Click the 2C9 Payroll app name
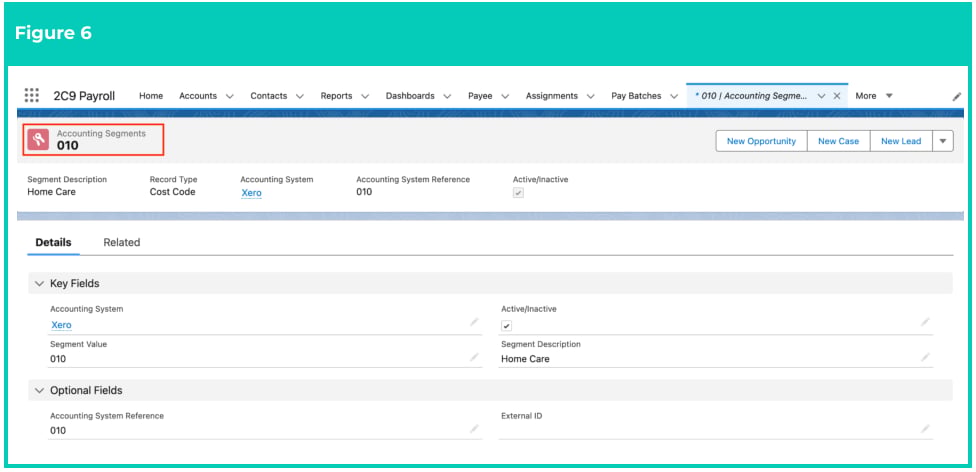Image resolution: width=976 pixels, height=472 pixels. pos(85,96)
